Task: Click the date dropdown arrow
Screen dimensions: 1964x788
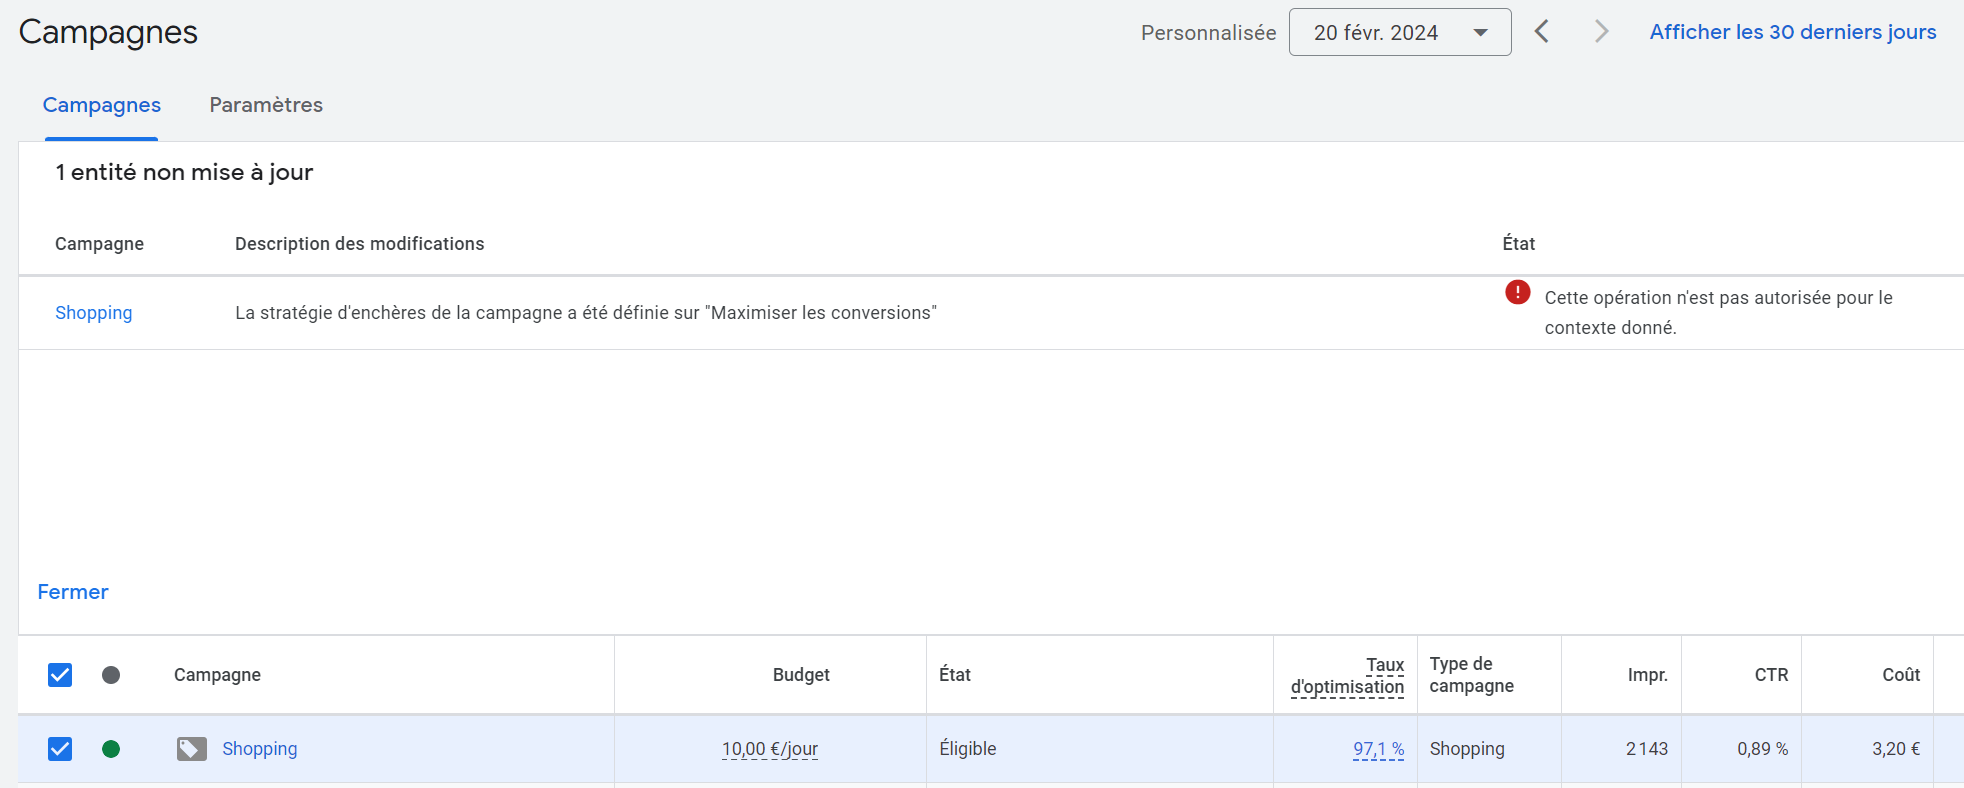Action: (x=1480, y=33)
